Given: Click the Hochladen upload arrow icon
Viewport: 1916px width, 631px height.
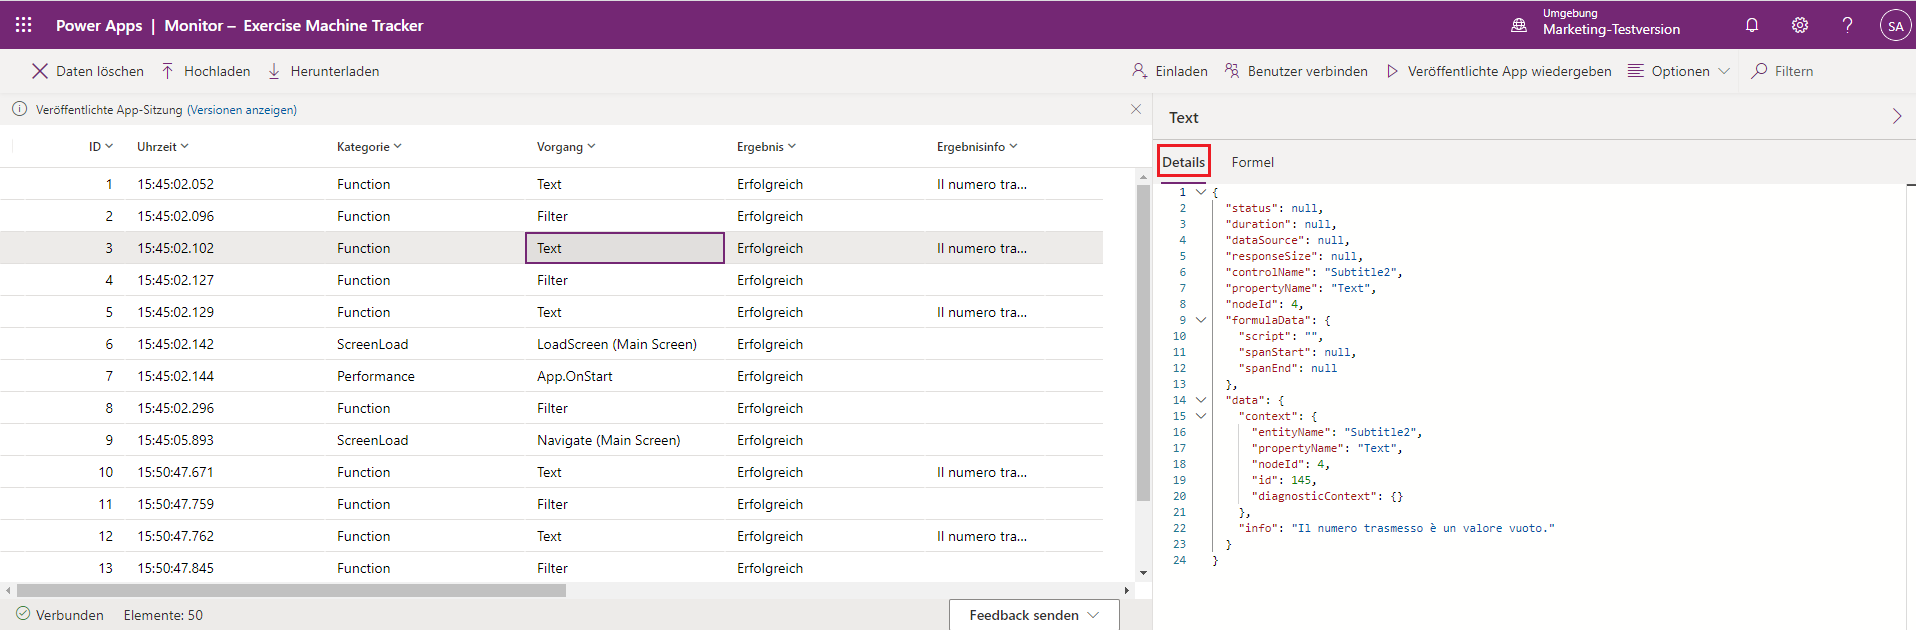Looking at the screenshot, I should [168, 71].
